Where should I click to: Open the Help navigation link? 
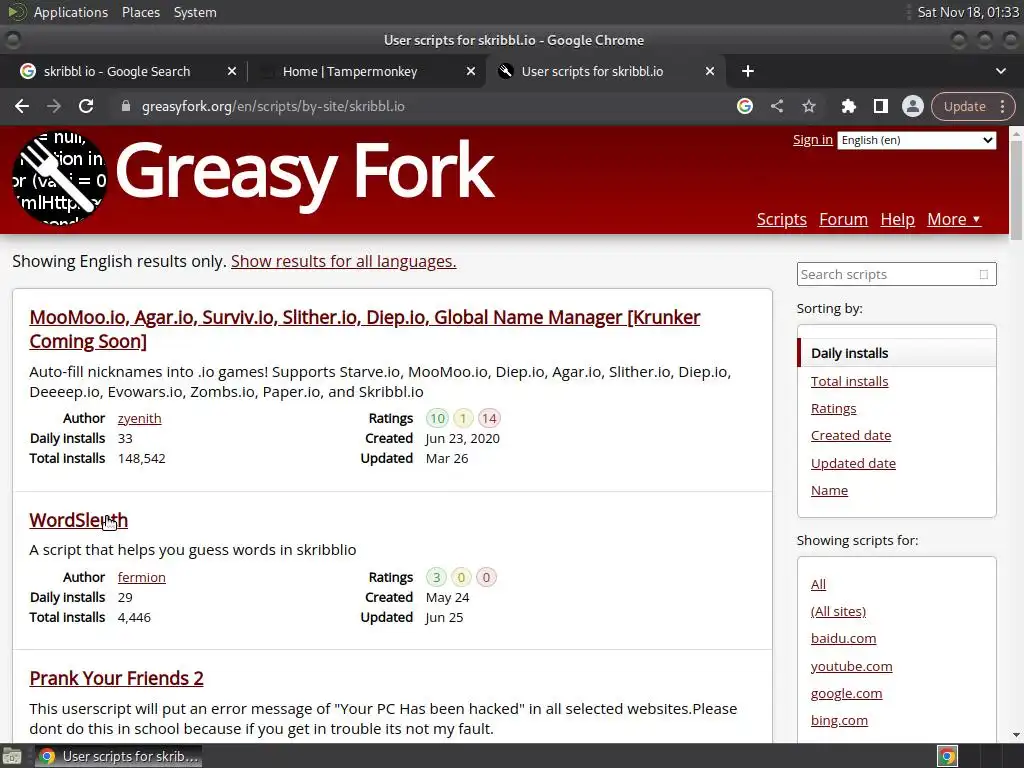[x=897, y=219]
